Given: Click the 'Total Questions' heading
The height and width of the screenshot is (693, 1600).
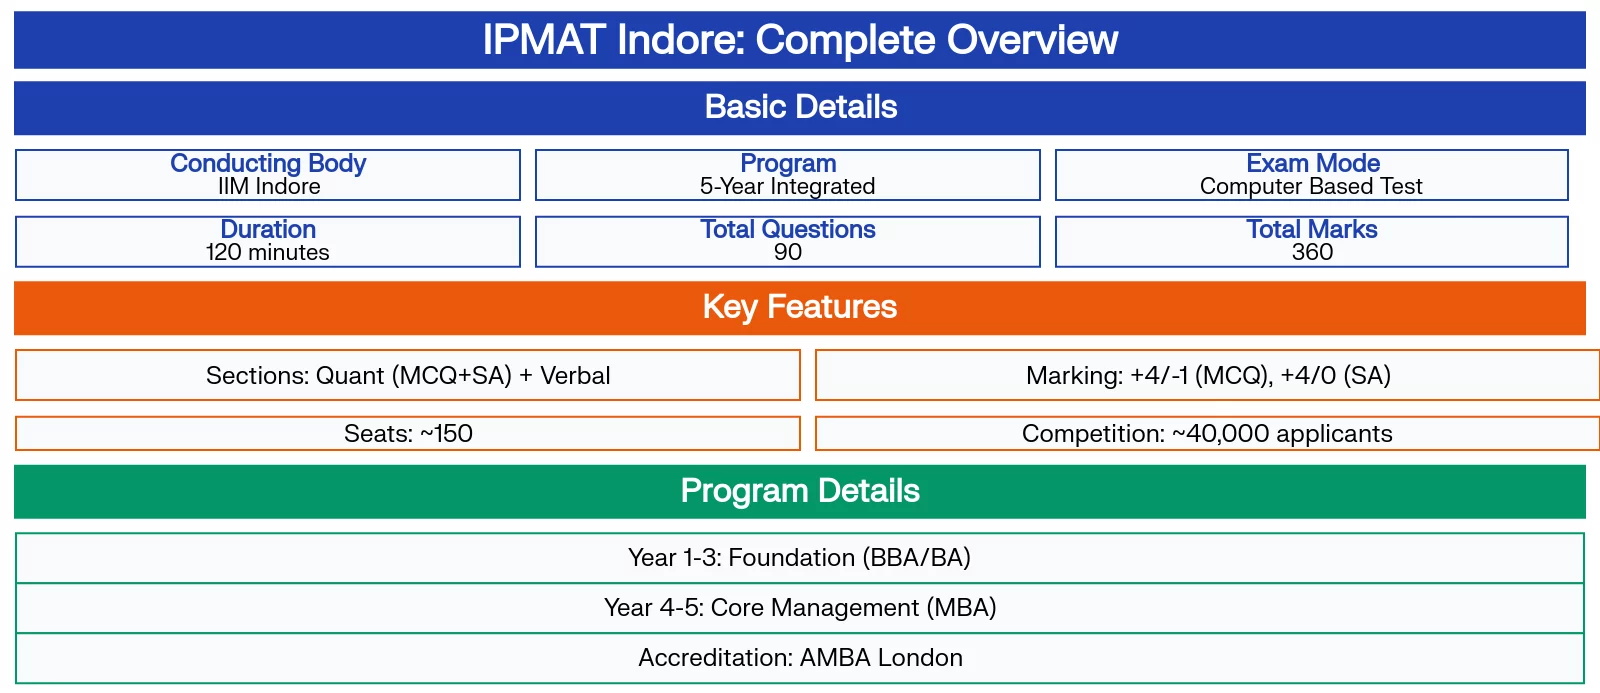Looking at the screenshot, I should click(788, 229).
